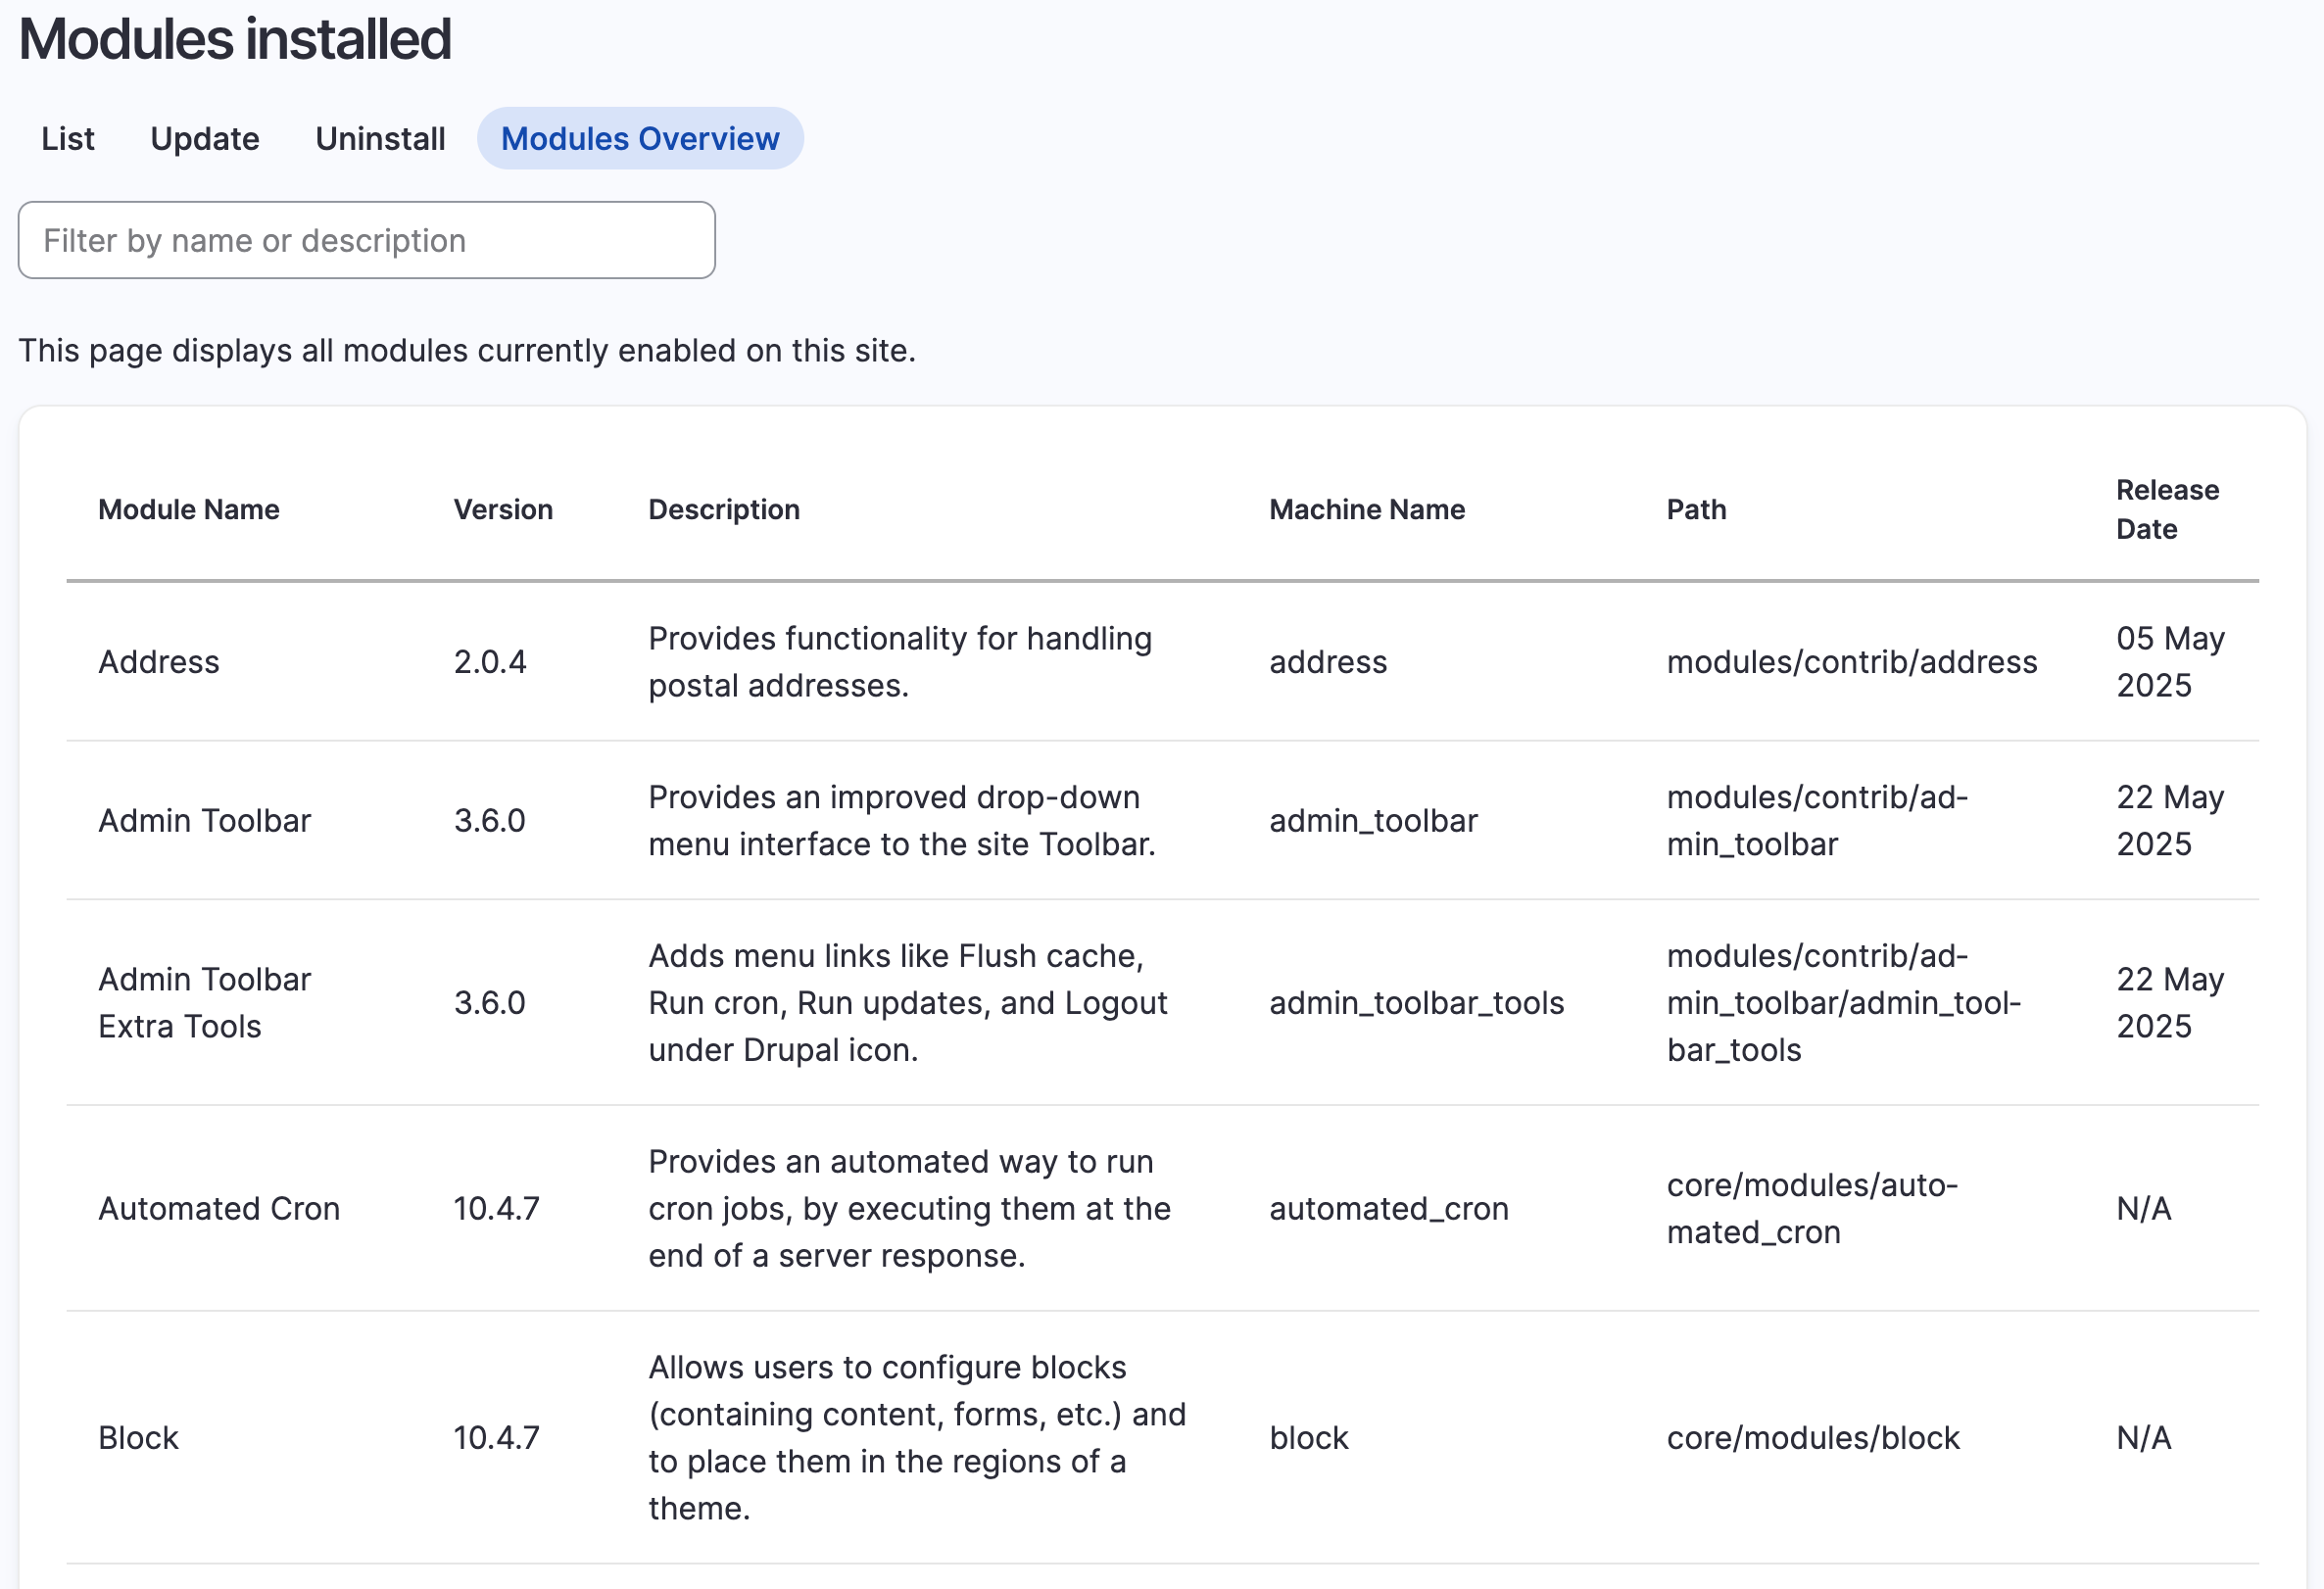2324x1589 pixels.
Task: Click the filter by name or description field
Action: [x=366, y=239]
